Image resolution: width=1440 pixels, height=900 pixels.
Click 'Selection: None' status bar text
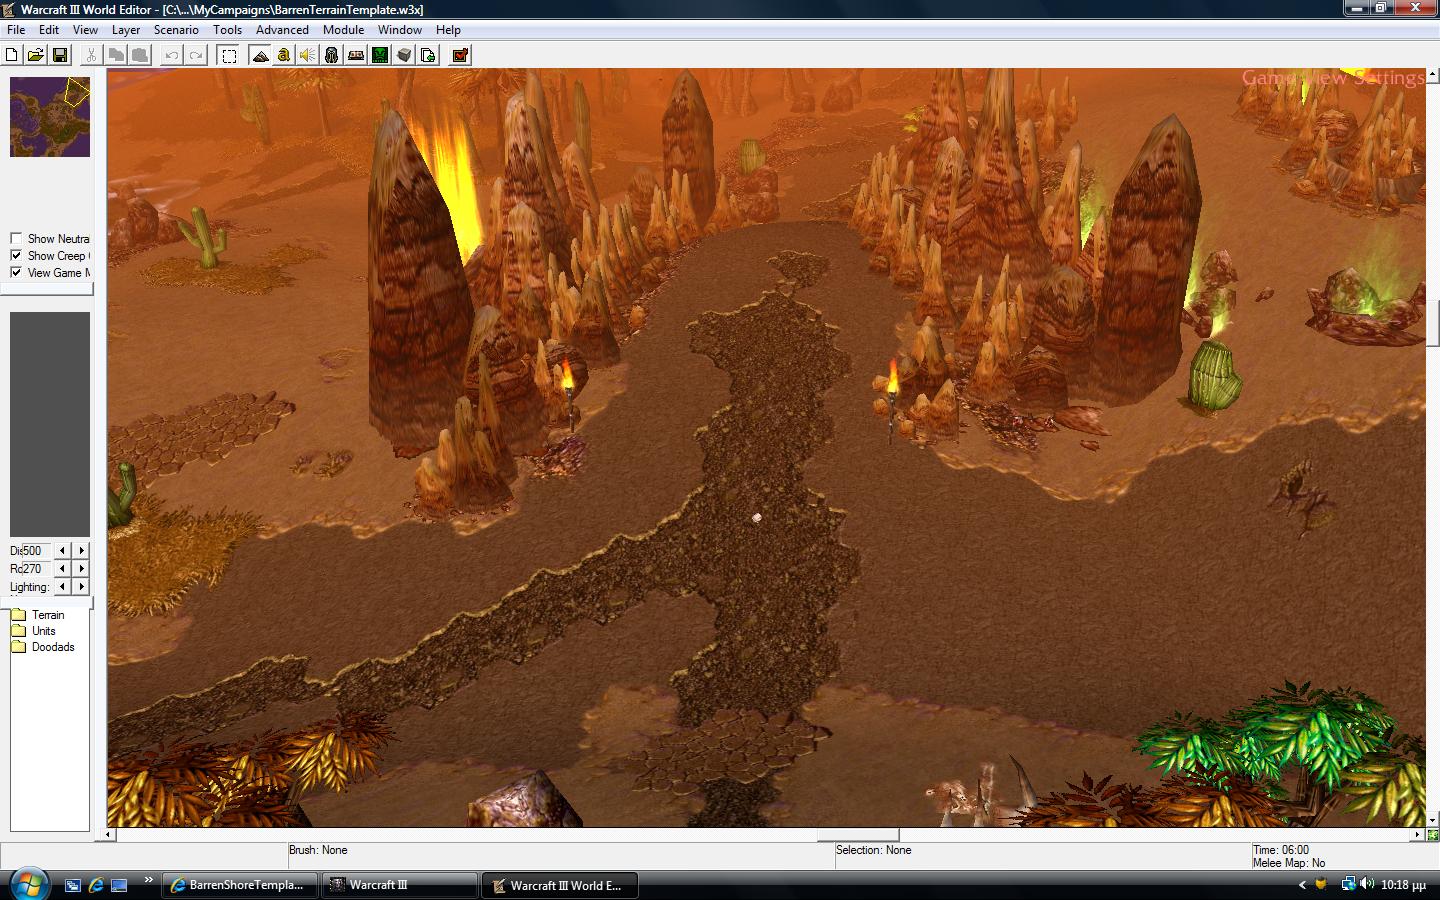[x=874, y=850]
